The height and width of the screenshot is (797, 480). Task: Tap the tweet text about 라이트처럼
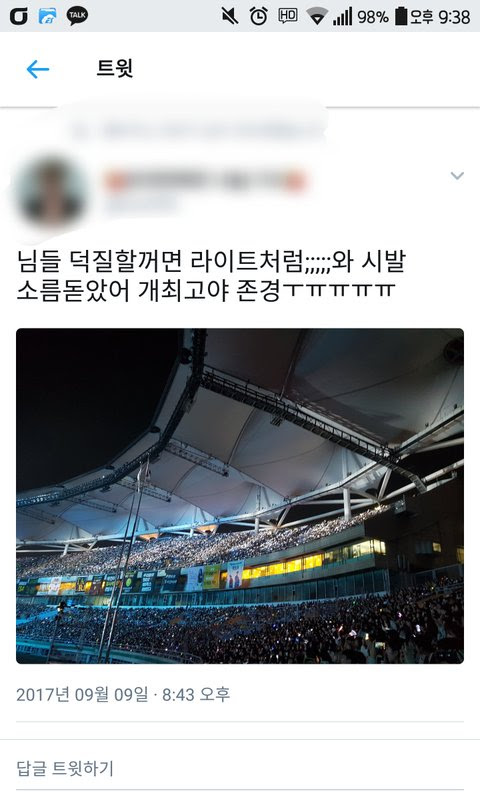212,275
